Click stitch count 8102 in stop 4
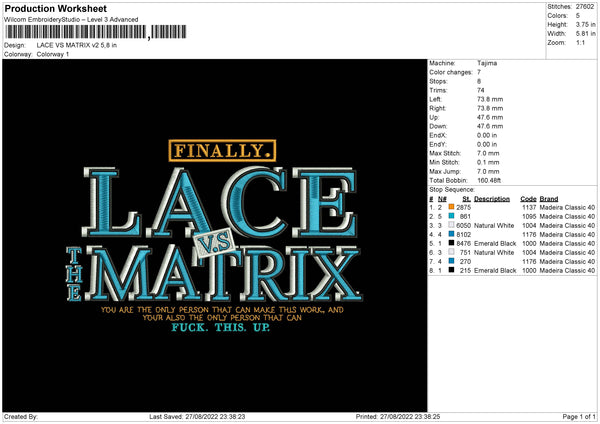Viewport: 600px width, 424px height. (x=463, y=235)
